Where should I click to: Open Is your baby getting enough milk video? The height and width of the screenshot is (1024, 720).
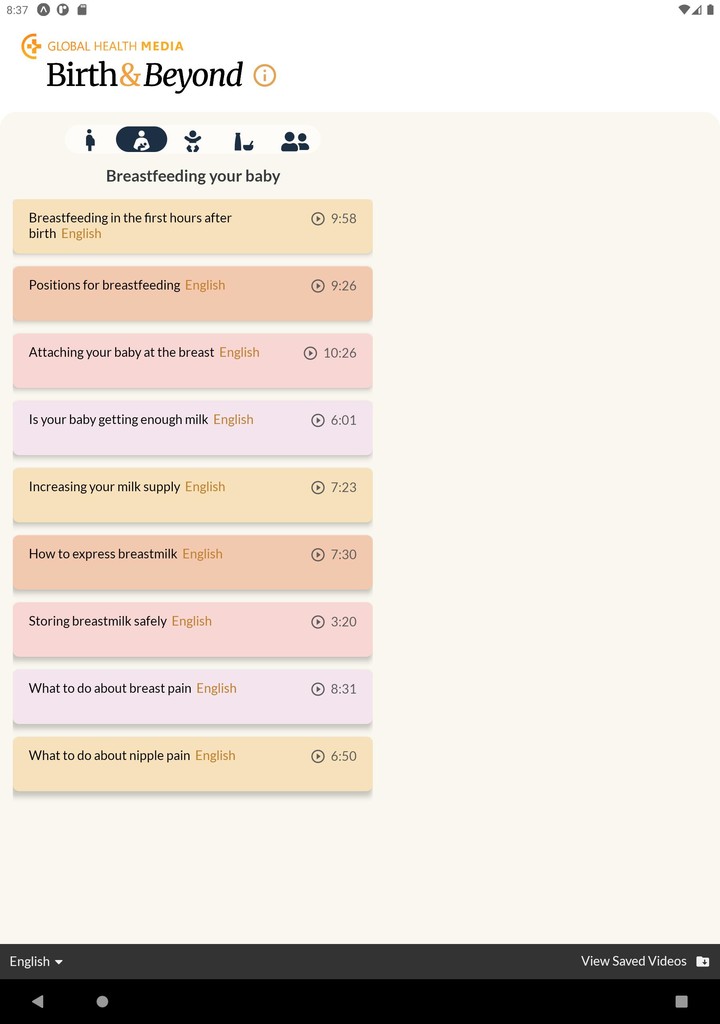118,420
